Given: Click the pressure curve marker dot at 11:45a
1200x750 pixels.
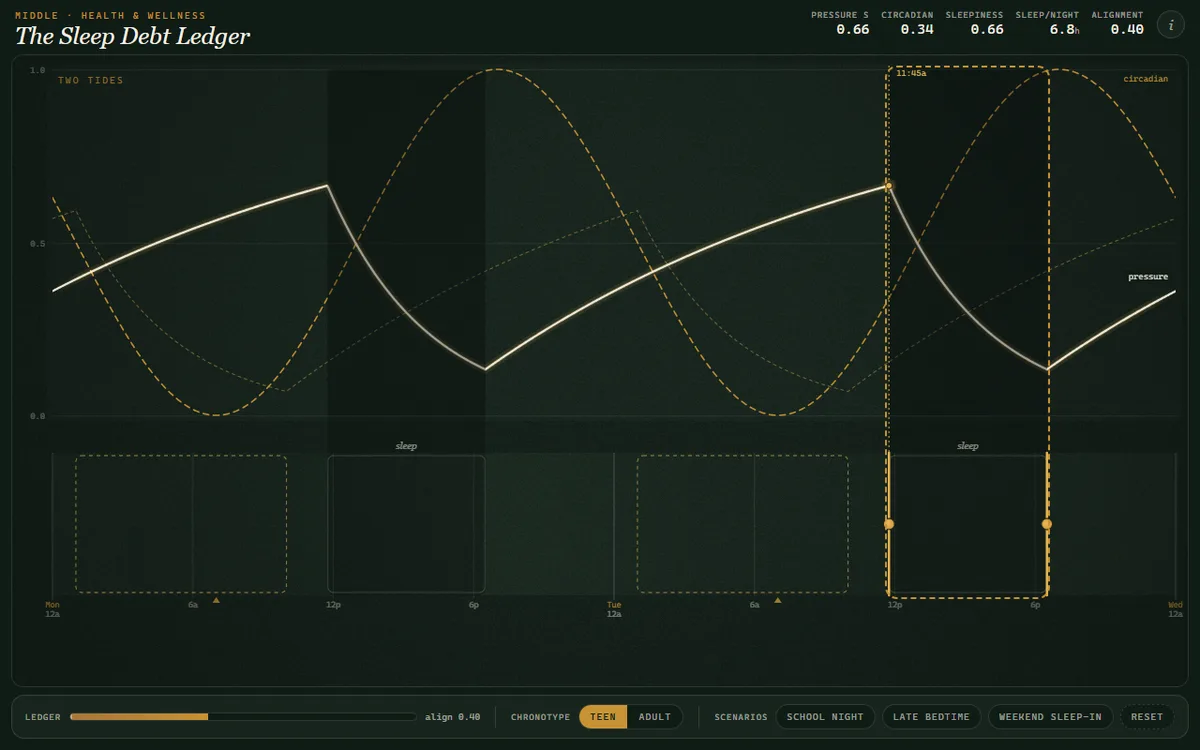Looking at the screenshot, I should (888, 186).
